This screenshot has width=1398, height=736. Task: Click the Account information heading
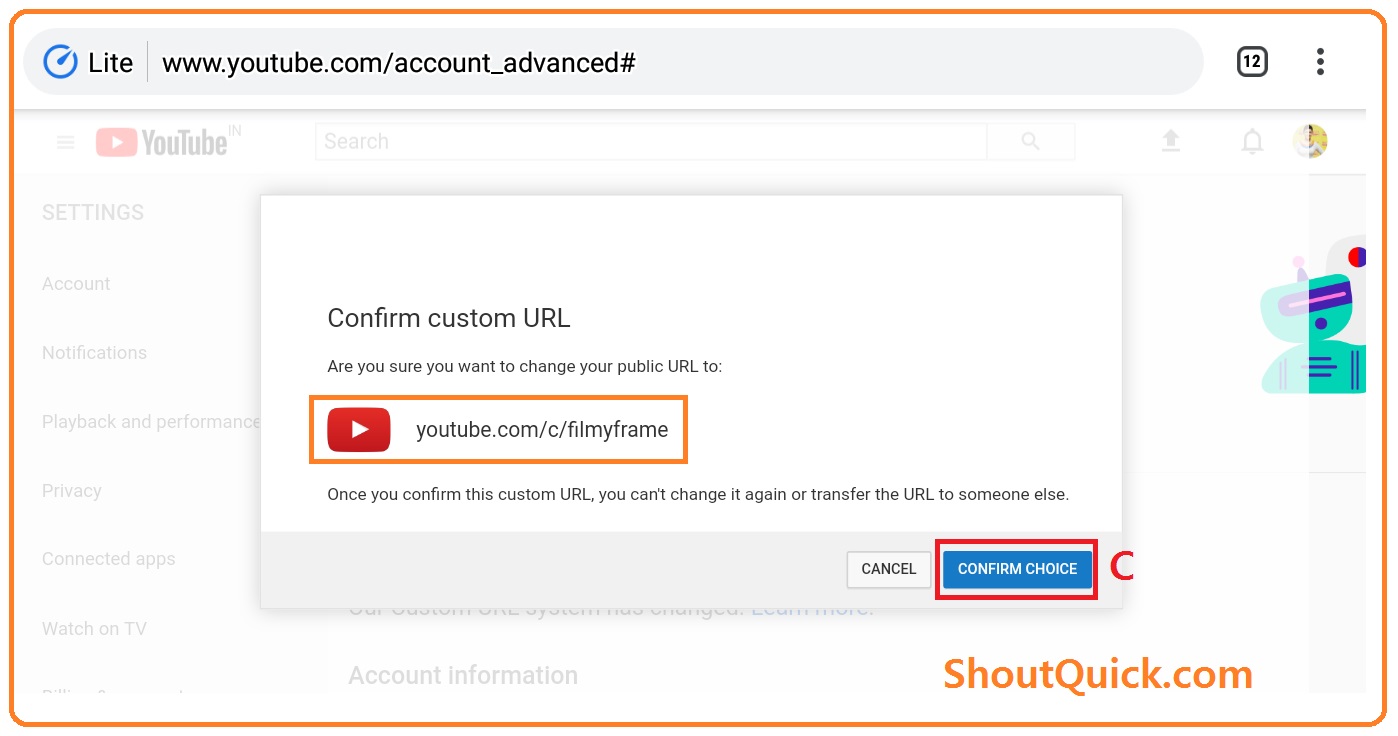coord(463,675)
